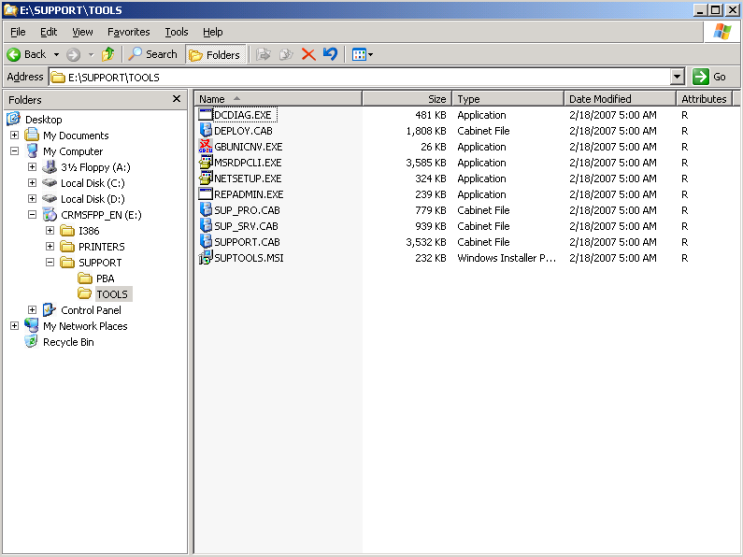Select the DCDIAG.EXE file icon

(206, 115)
